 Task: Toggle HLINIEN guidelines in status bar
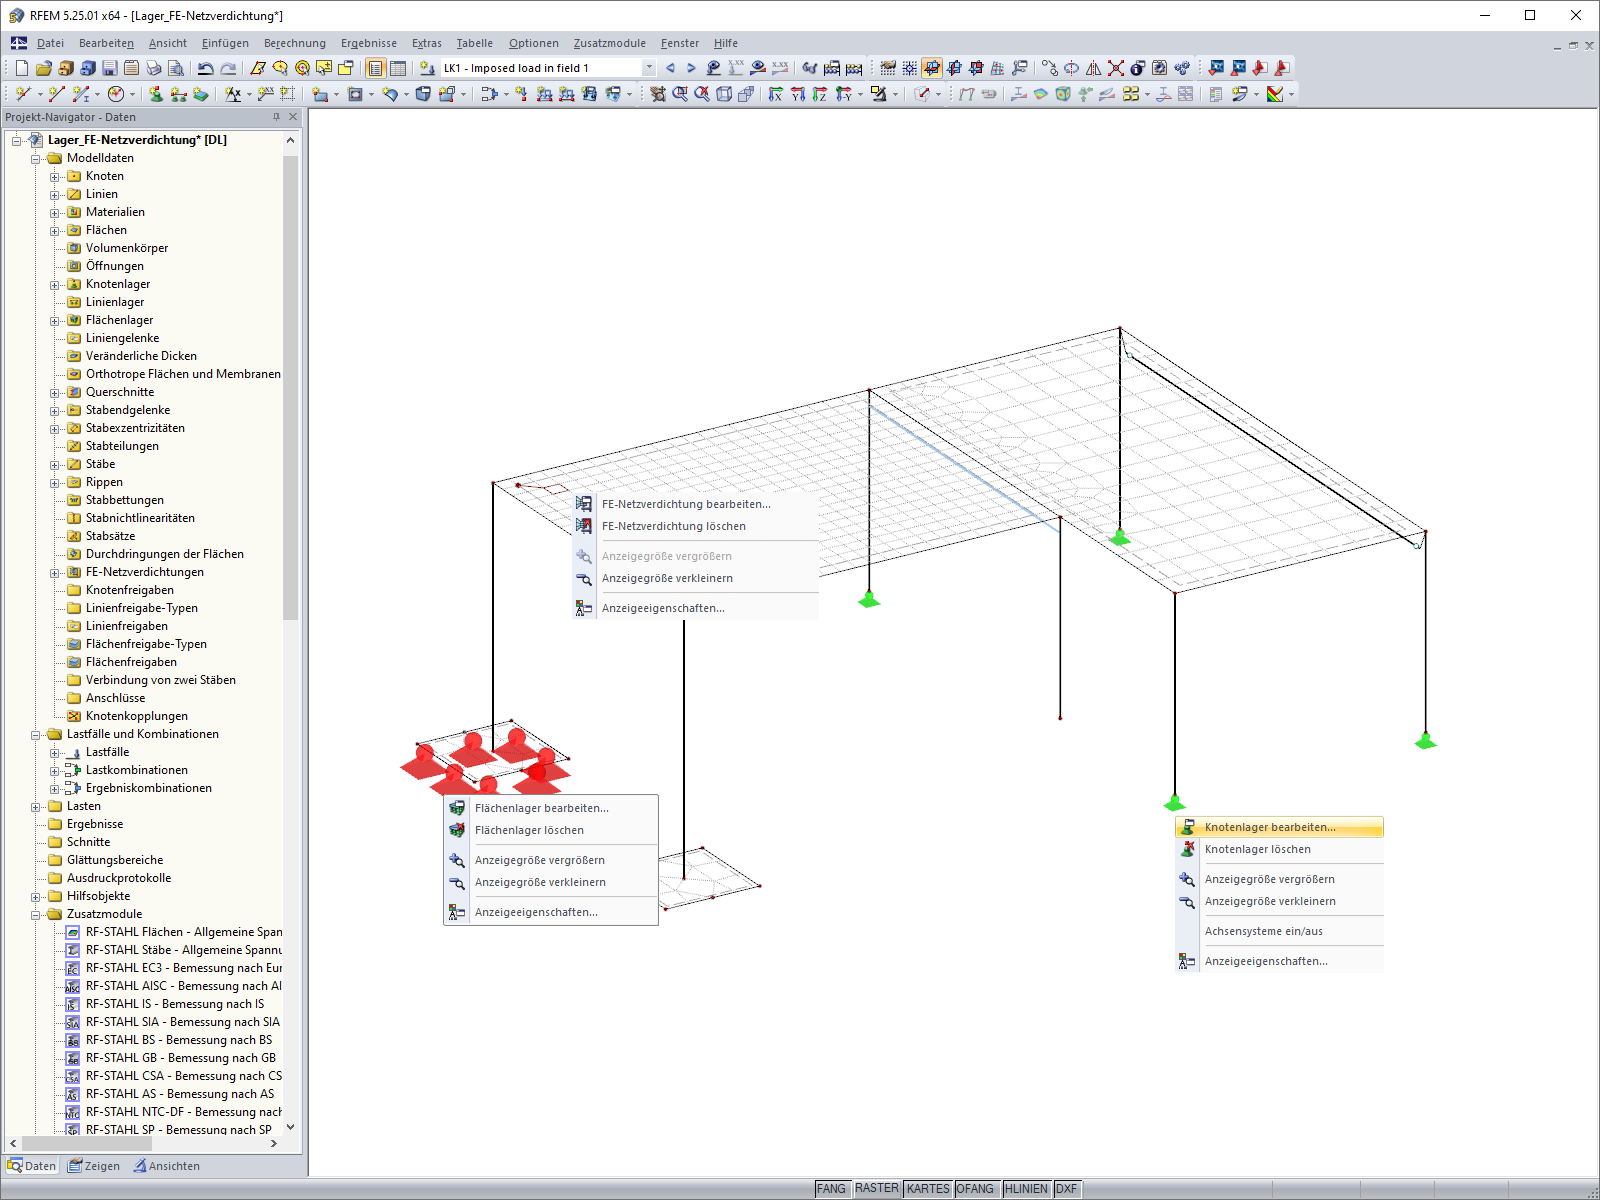tap(1026, 1189)
